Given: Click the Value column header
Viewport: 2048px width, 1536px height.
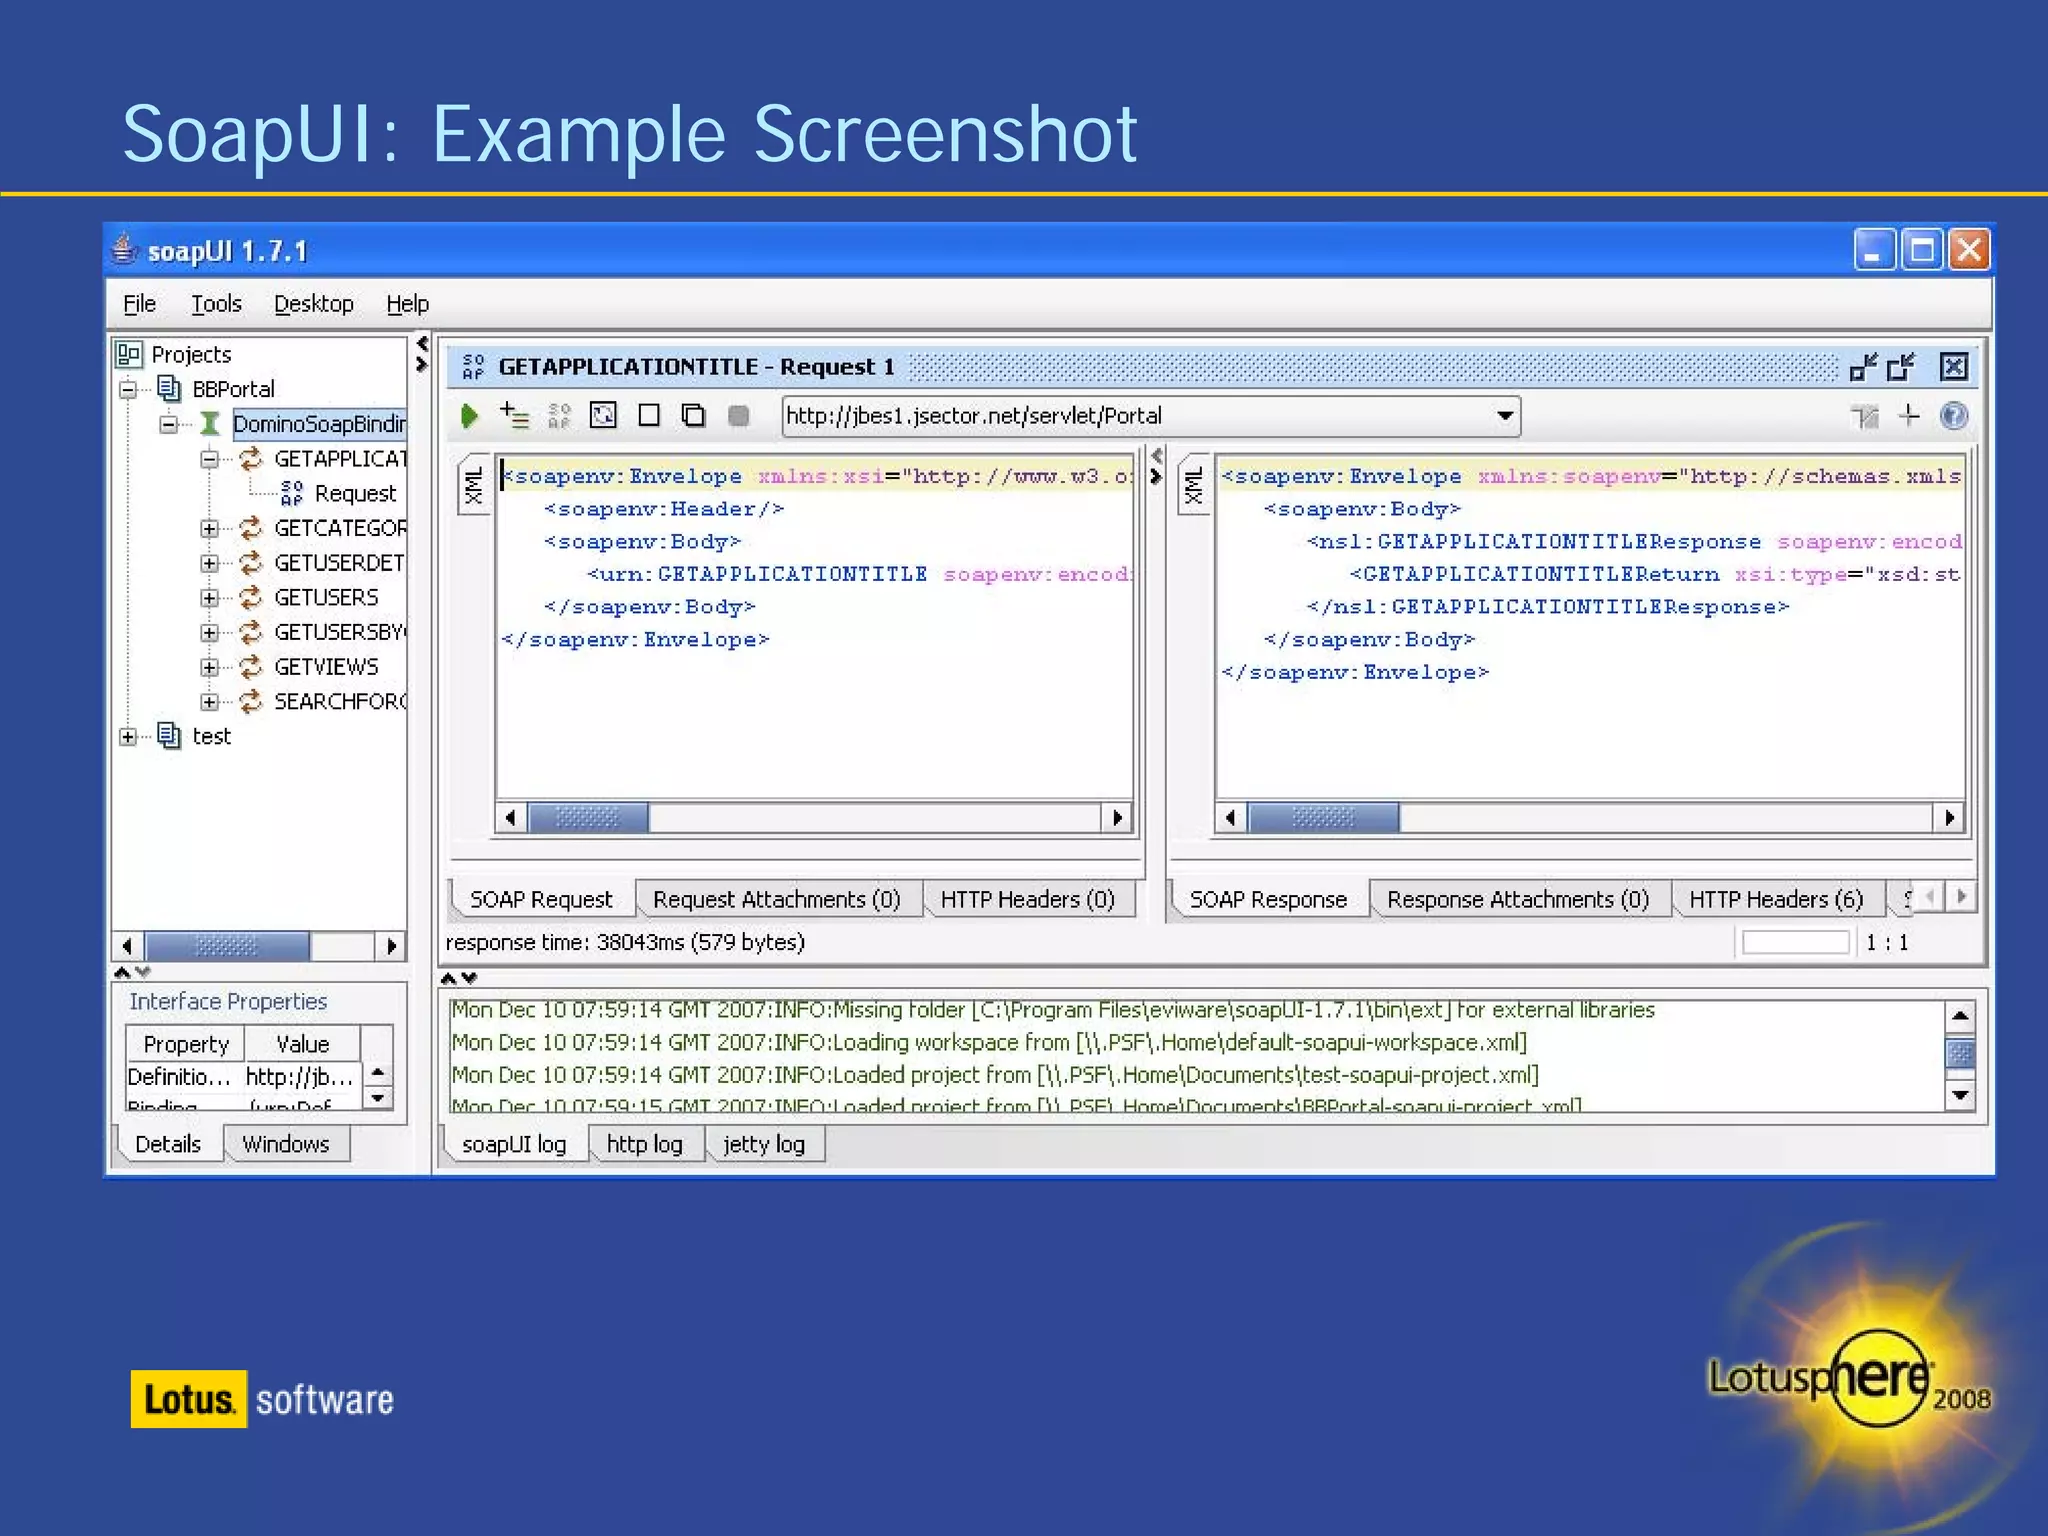Looking at the screenshot, I should click(302, 1044).
